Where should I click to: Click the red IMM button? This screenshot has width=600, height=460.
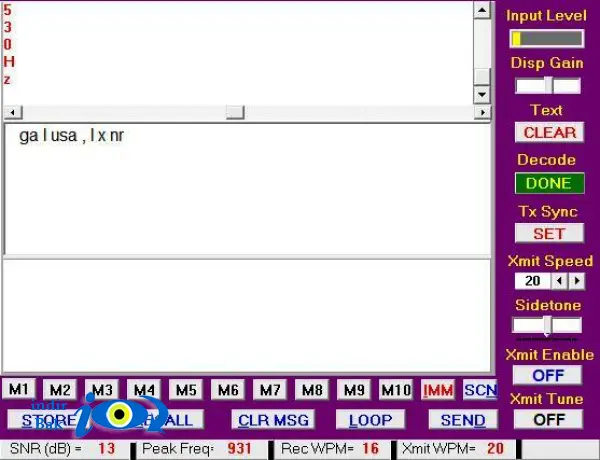click(x=438, y=390)
